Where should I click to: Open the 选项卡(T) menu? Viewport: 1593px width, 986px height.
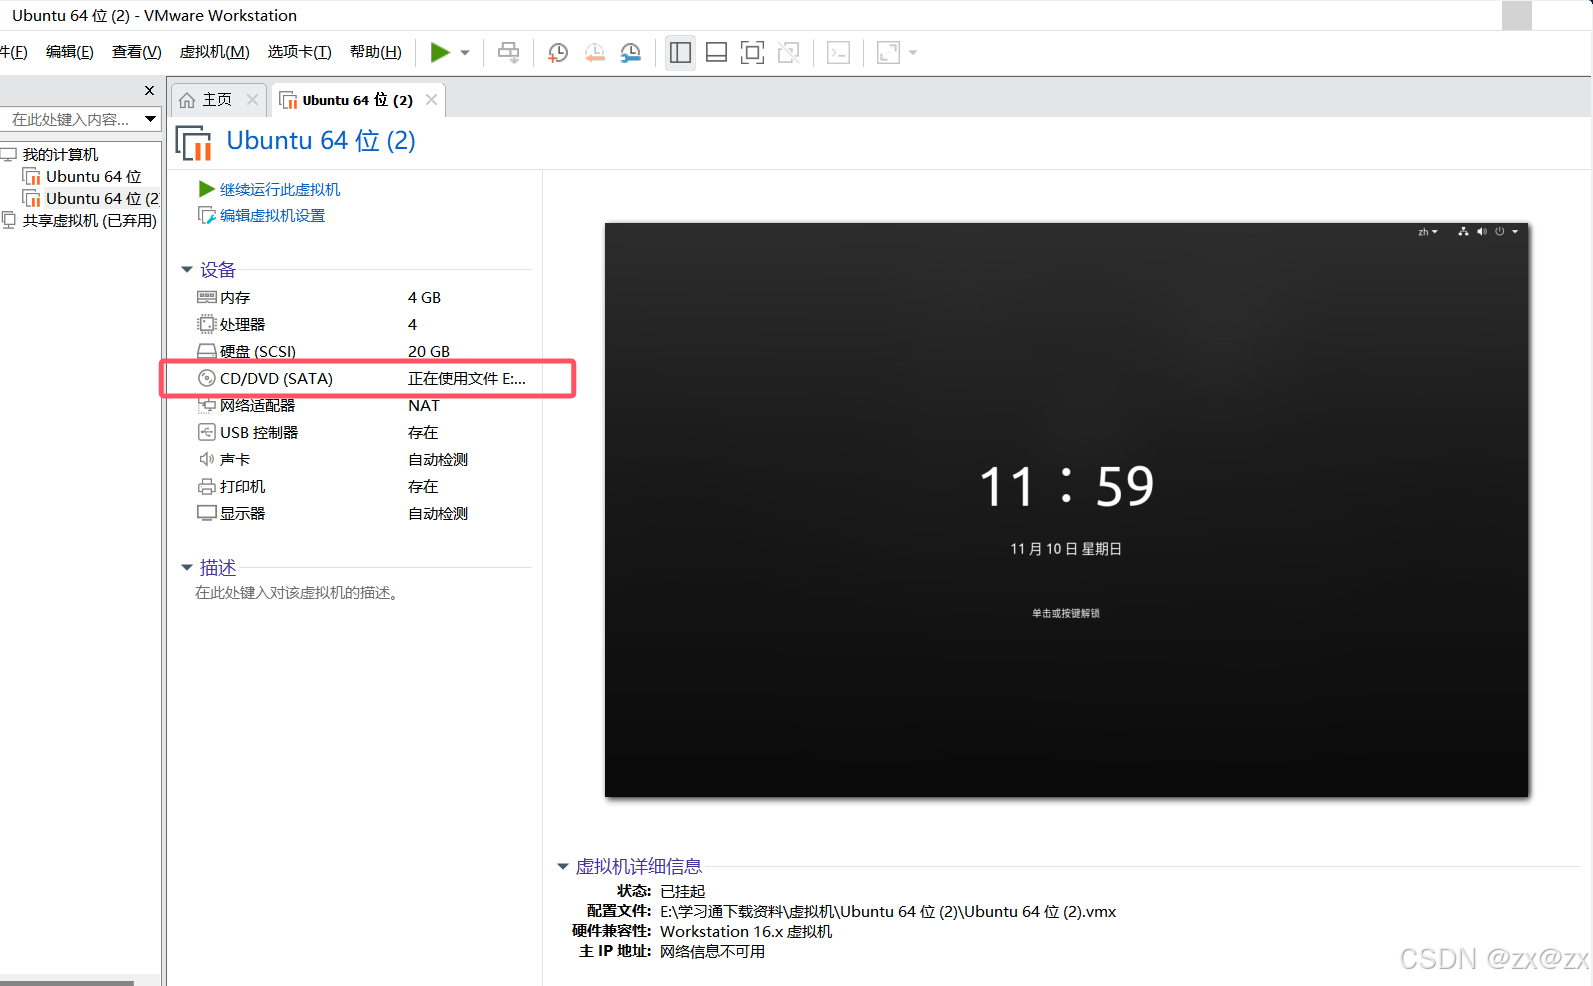(300, 52)
